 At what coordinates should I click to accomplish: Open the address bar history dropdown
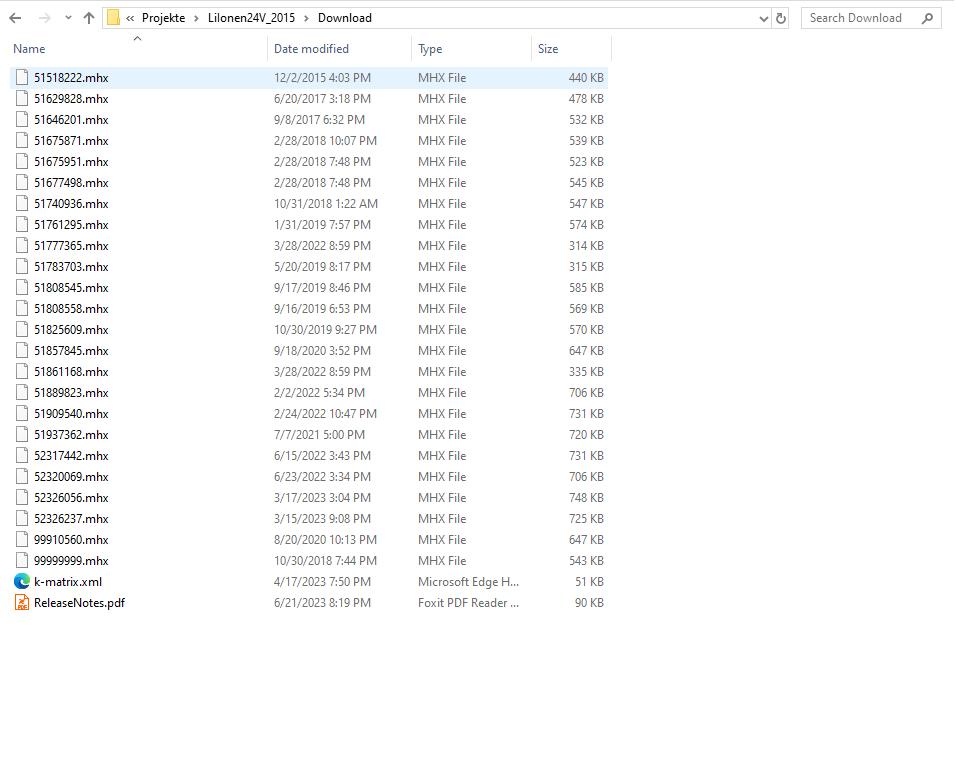tap(764, 19)
